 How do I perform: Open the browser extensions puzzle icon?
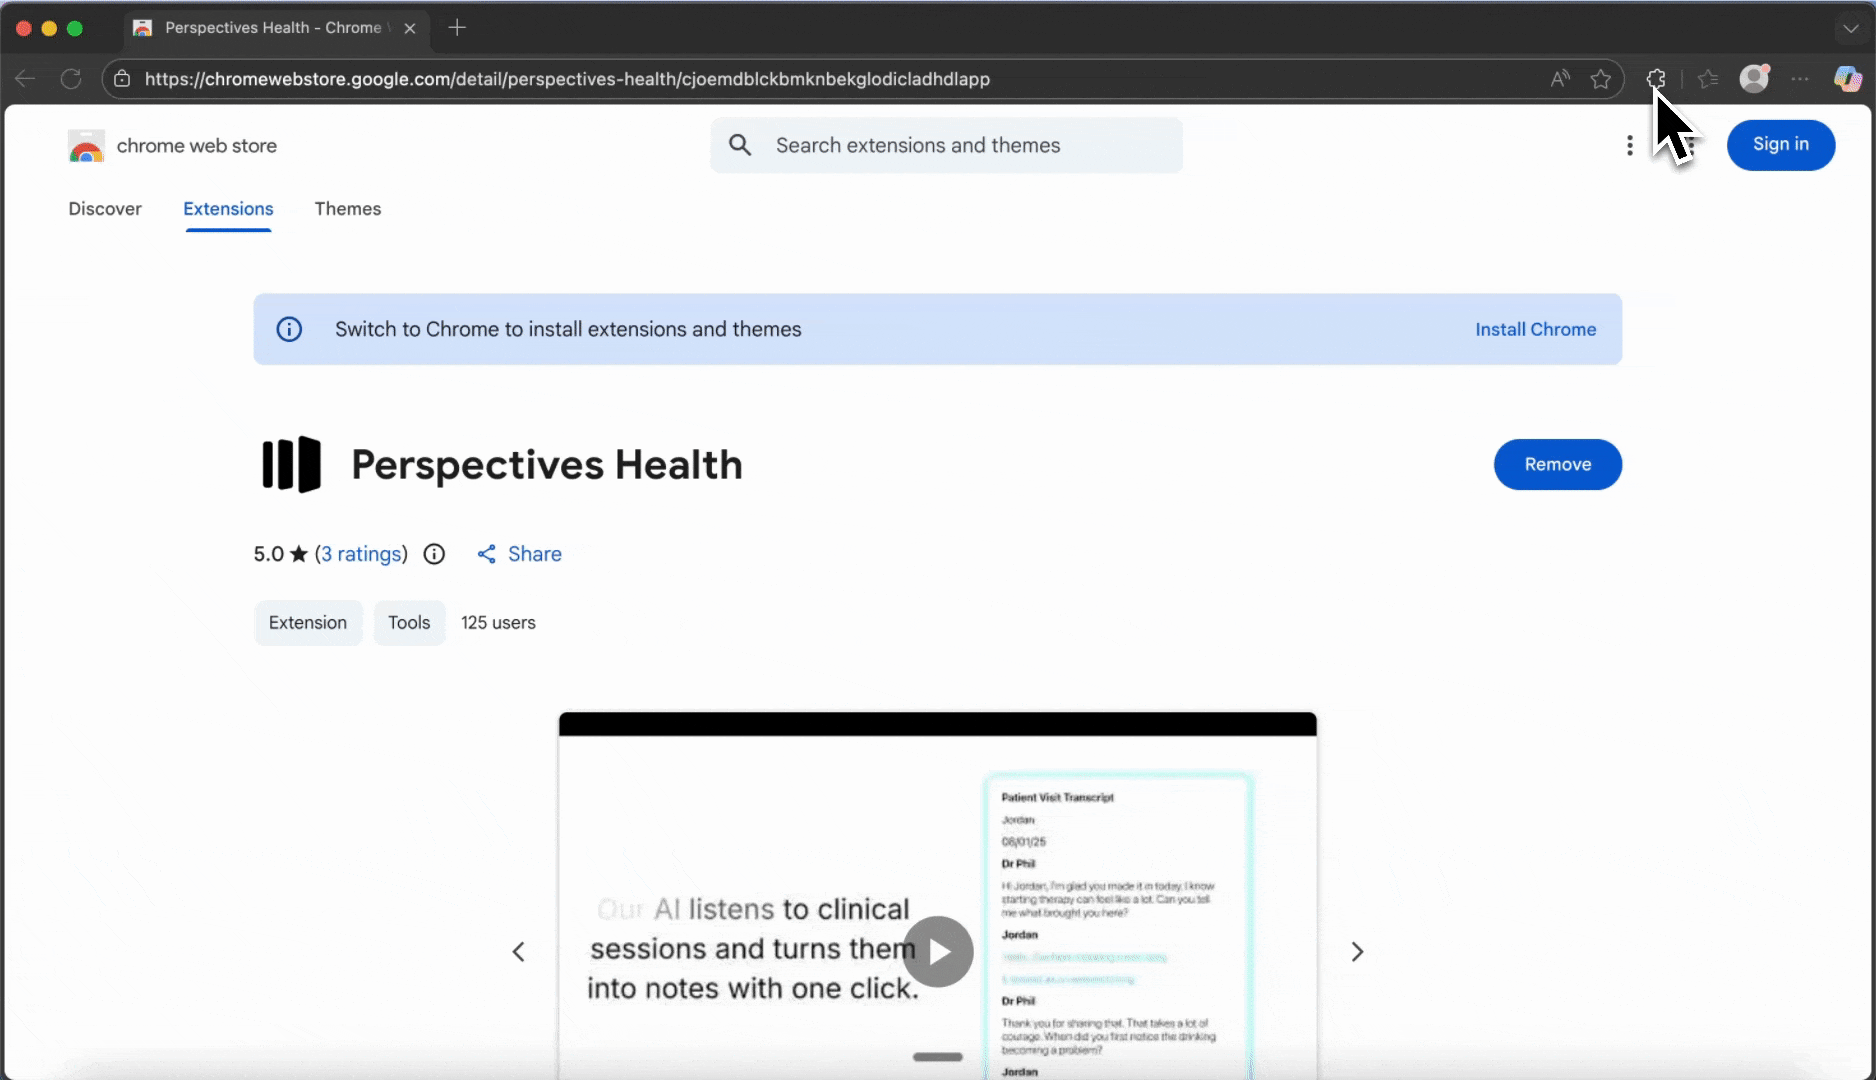tap(1656, 79)
